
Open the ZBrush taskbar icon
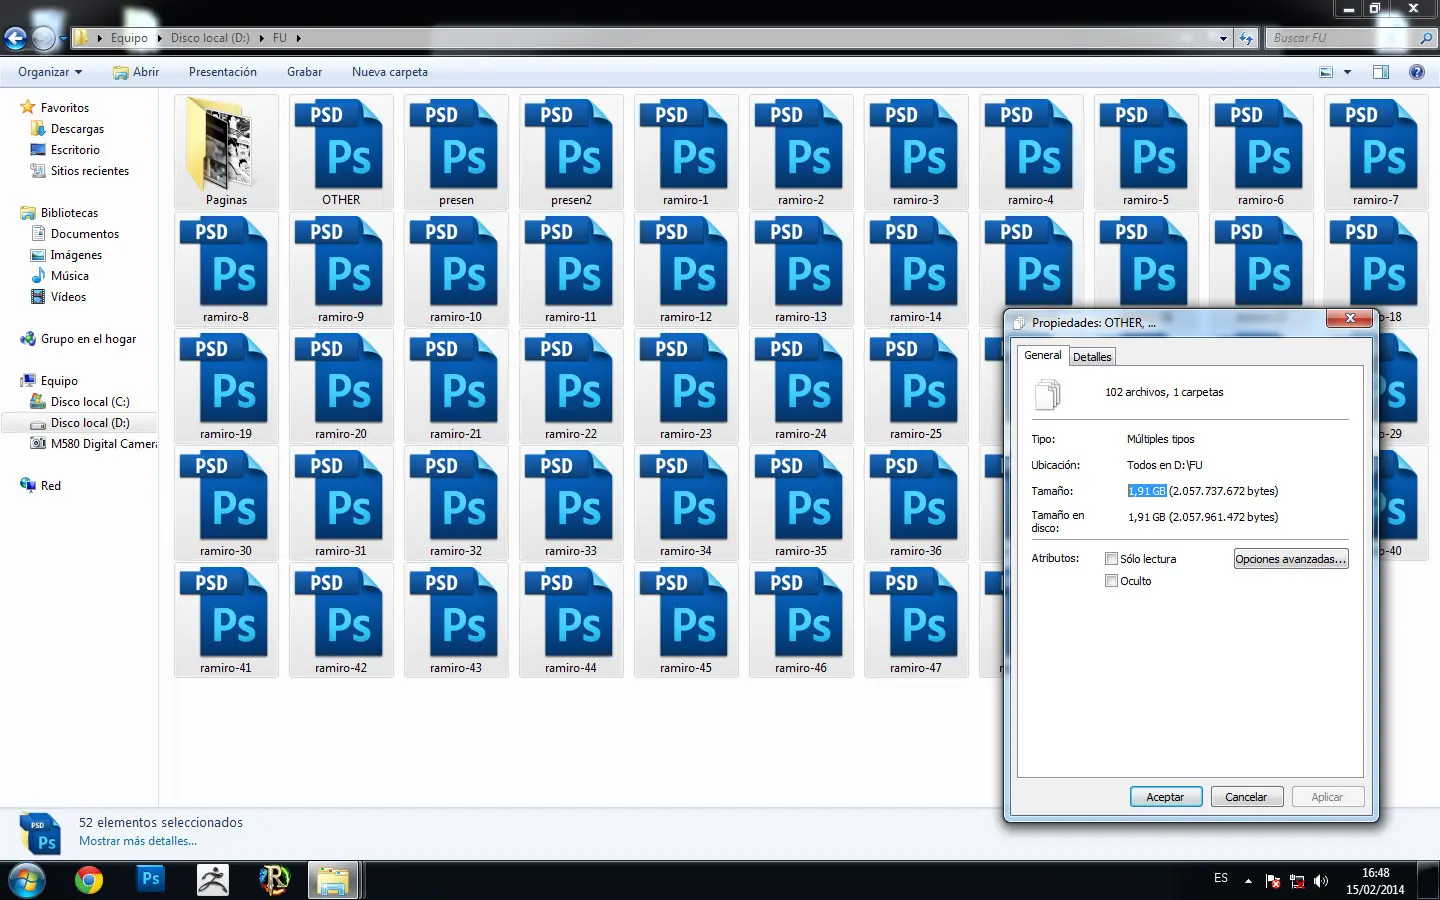point(212,880)
